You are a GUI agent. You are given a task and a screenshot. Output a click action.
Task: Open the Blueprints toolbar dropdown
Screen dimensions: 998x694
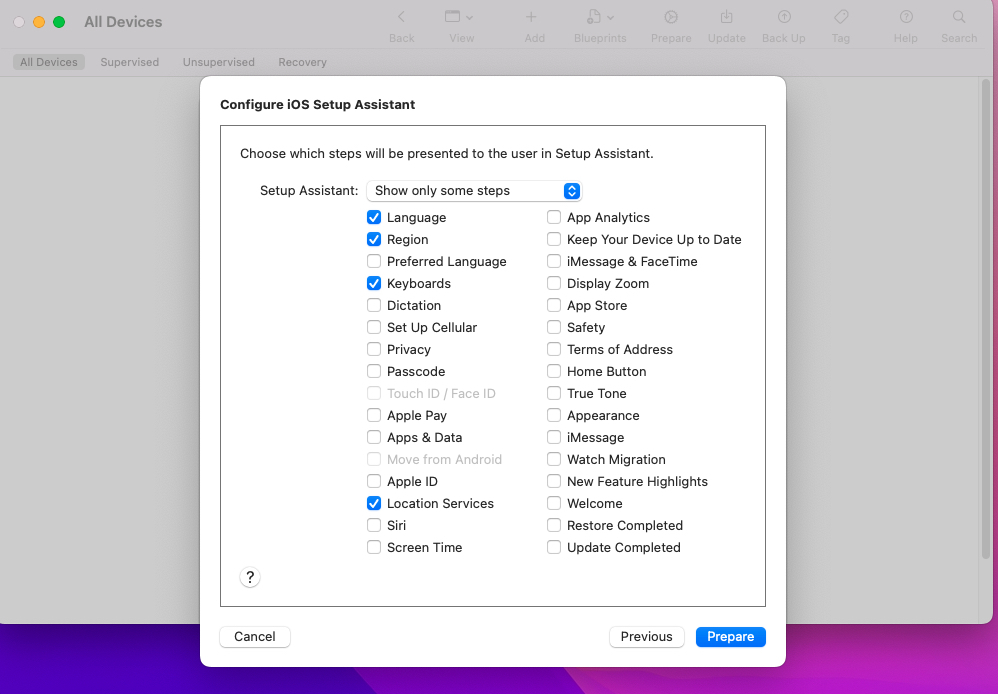click(x=600, y=17)
